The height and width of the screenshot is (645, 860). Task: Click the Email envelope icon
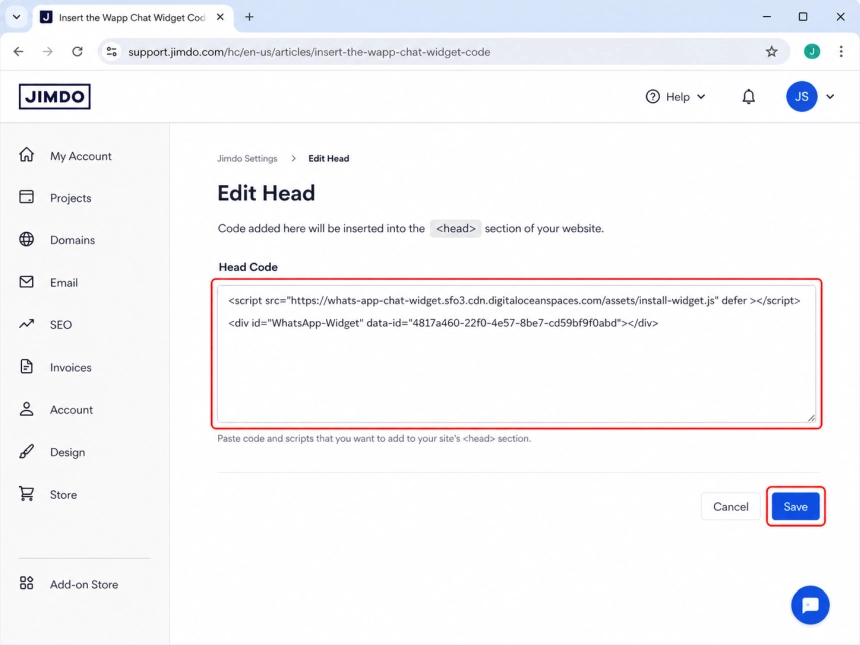(26, 282)
